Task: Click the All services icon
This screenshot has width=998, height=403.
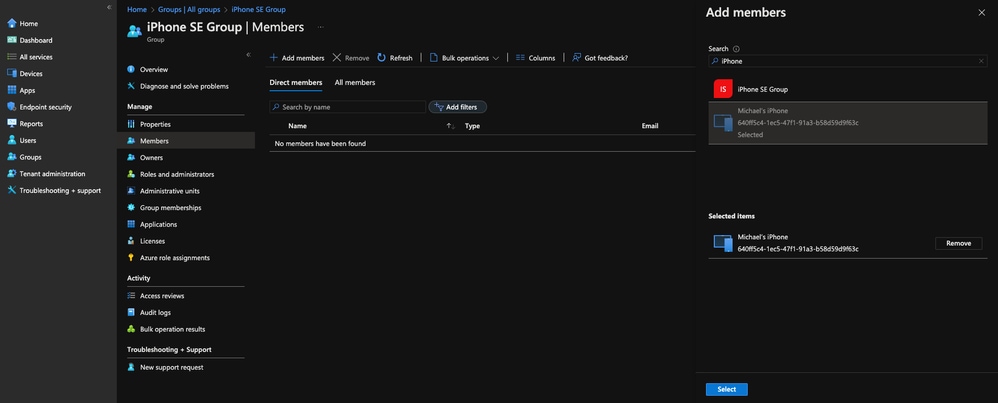Action: [11, 57]
